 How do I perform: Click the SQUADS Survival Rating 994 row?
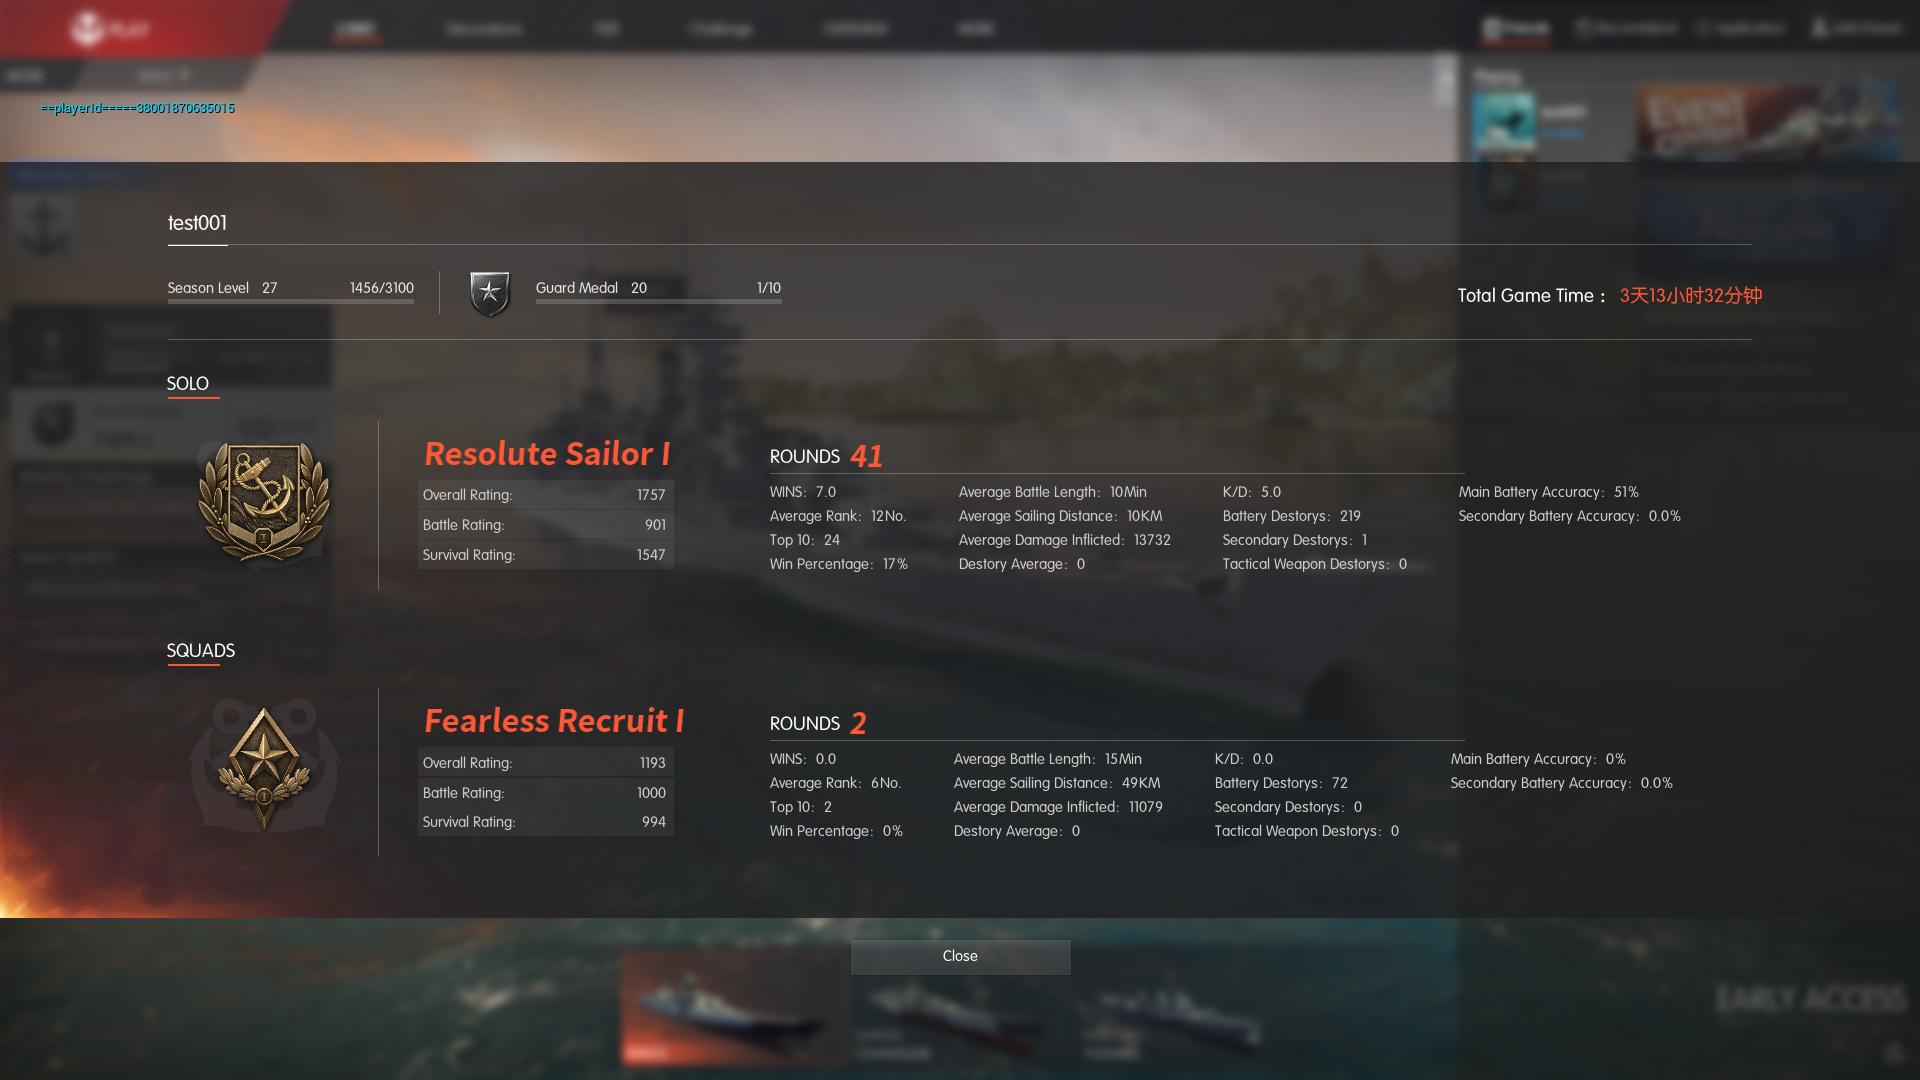point(545,822)
